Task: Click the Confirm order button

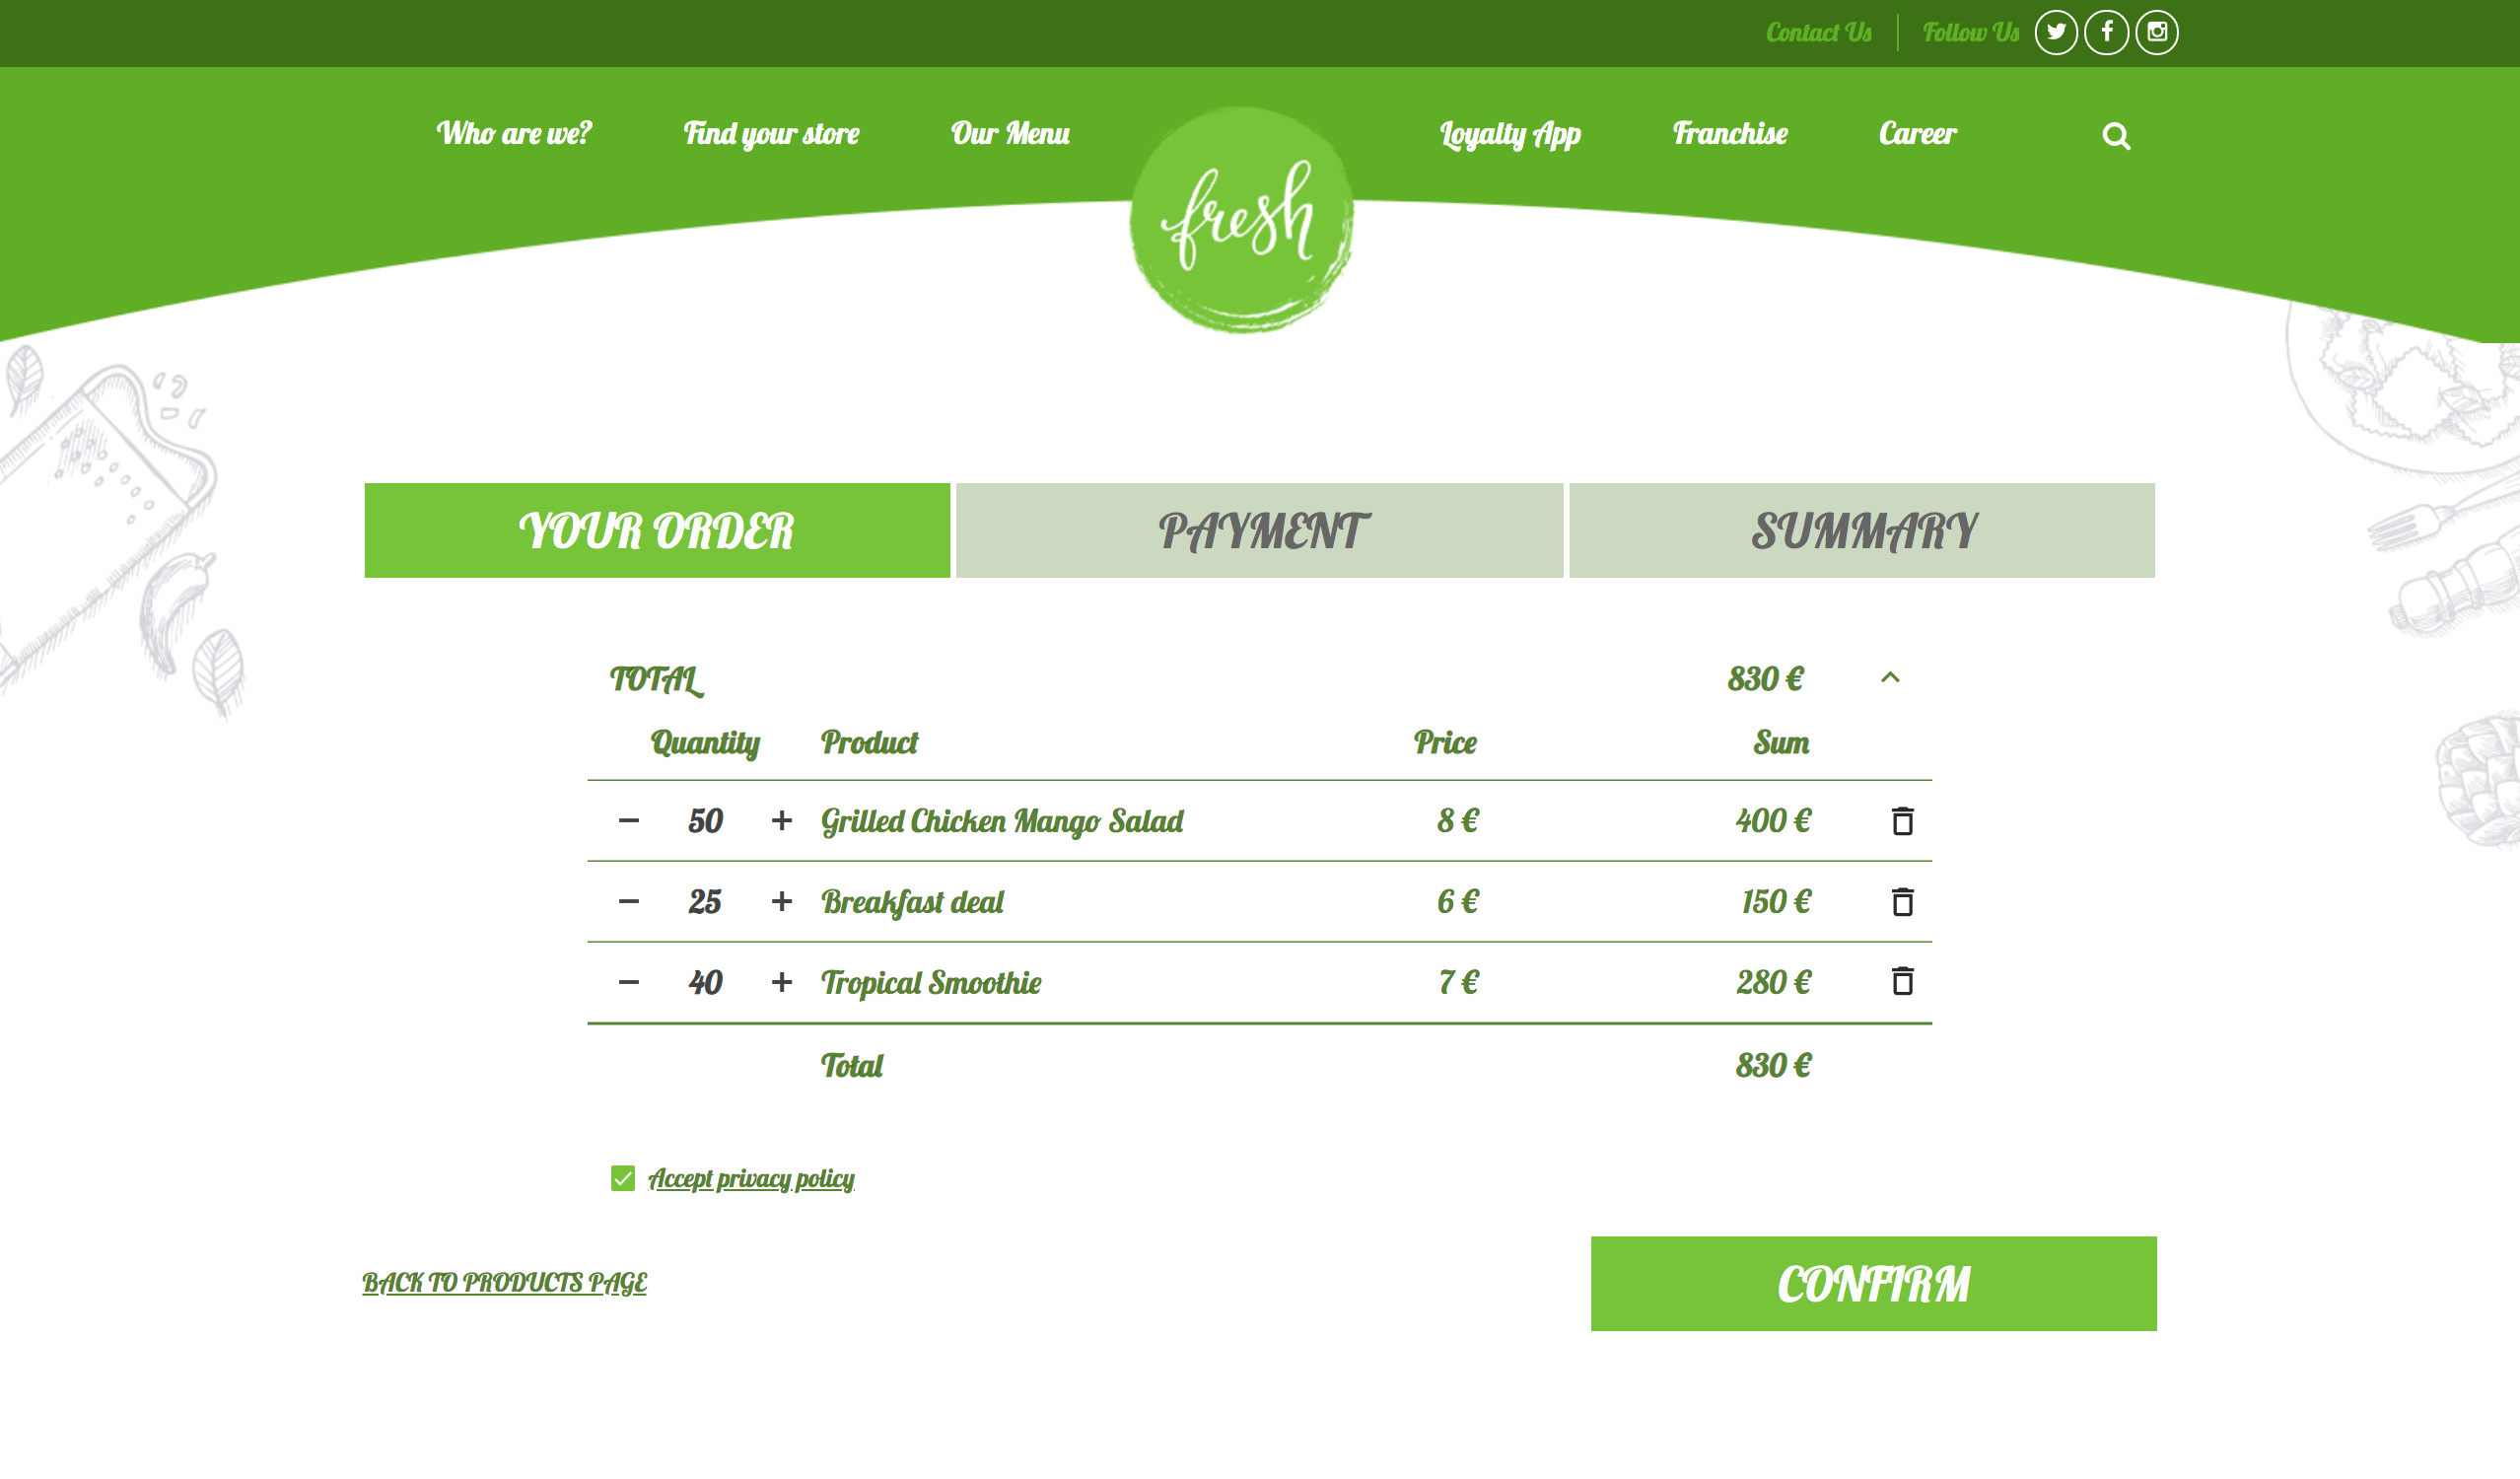Action: pyautogui.click(x=1874, y=1284)
